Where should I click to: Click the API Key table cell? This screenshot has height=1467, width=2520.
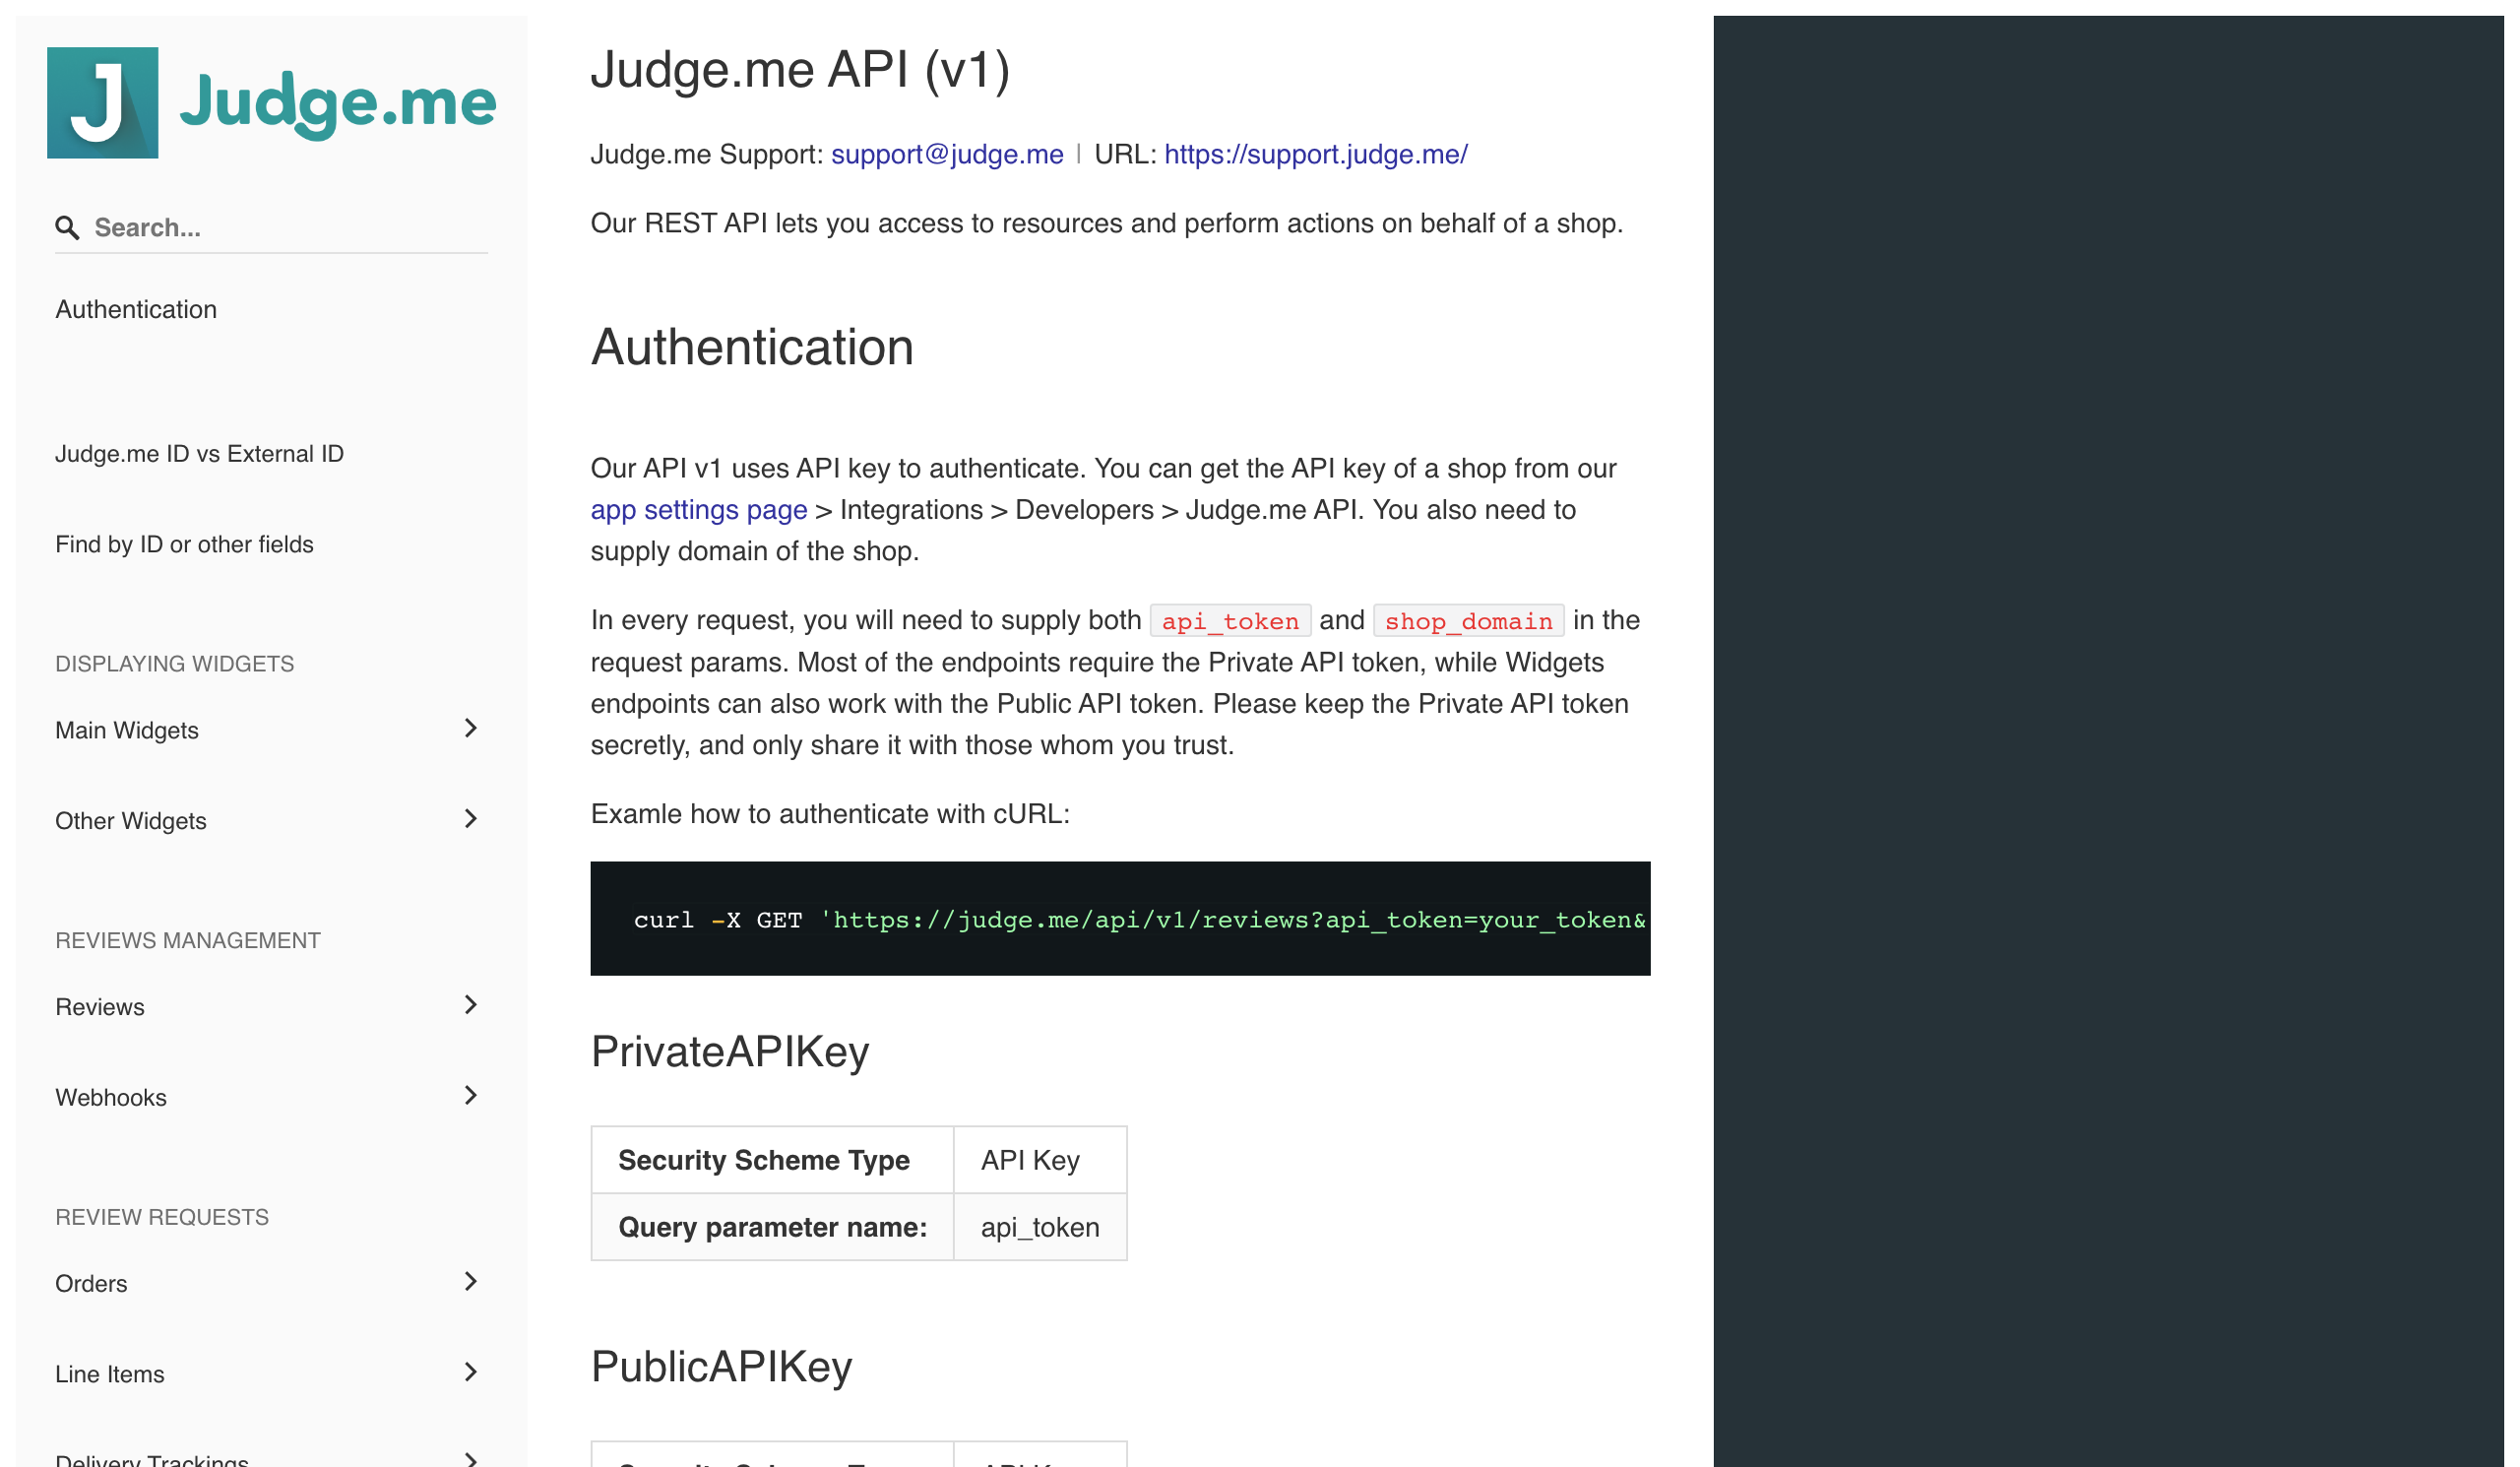pyautogui.click(x=1040, y=1160)
